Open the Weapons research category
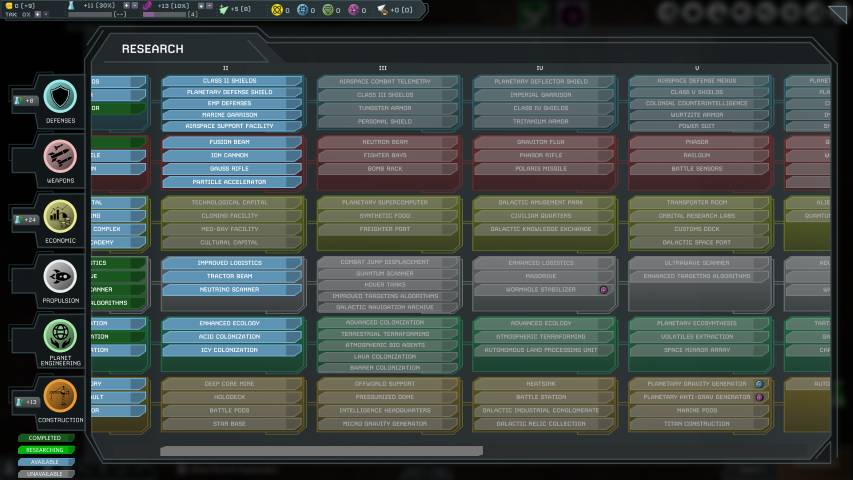The width and height of the screenshot is (853, 480). point(60,156)
